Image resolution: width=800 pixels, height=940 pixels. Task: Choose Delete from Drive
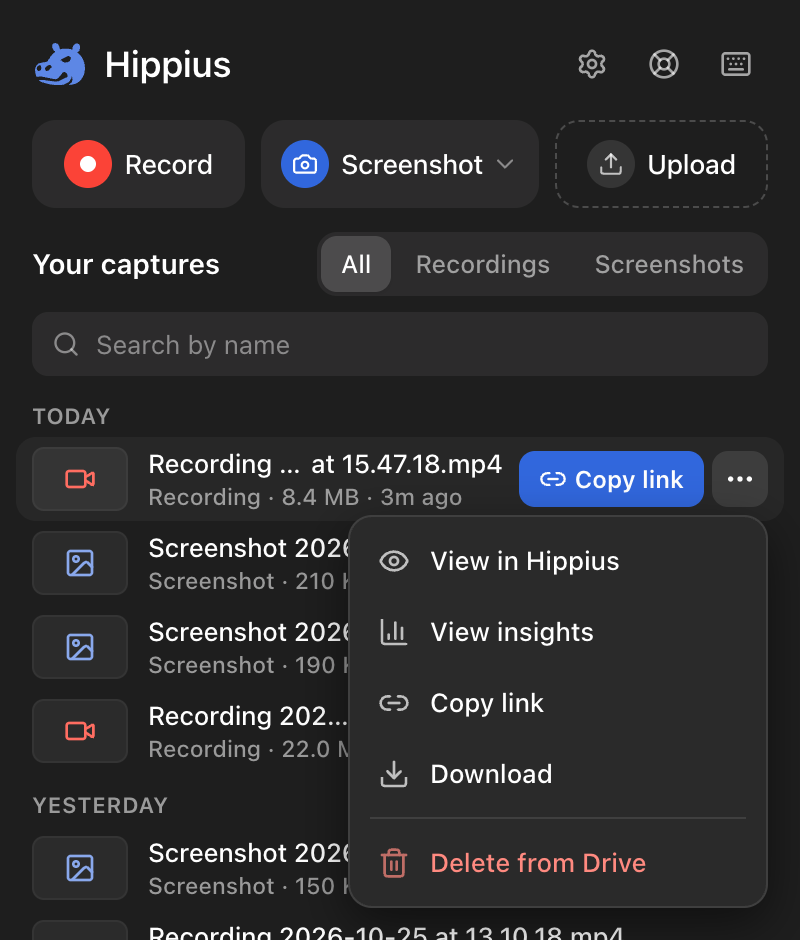point(558,863)
